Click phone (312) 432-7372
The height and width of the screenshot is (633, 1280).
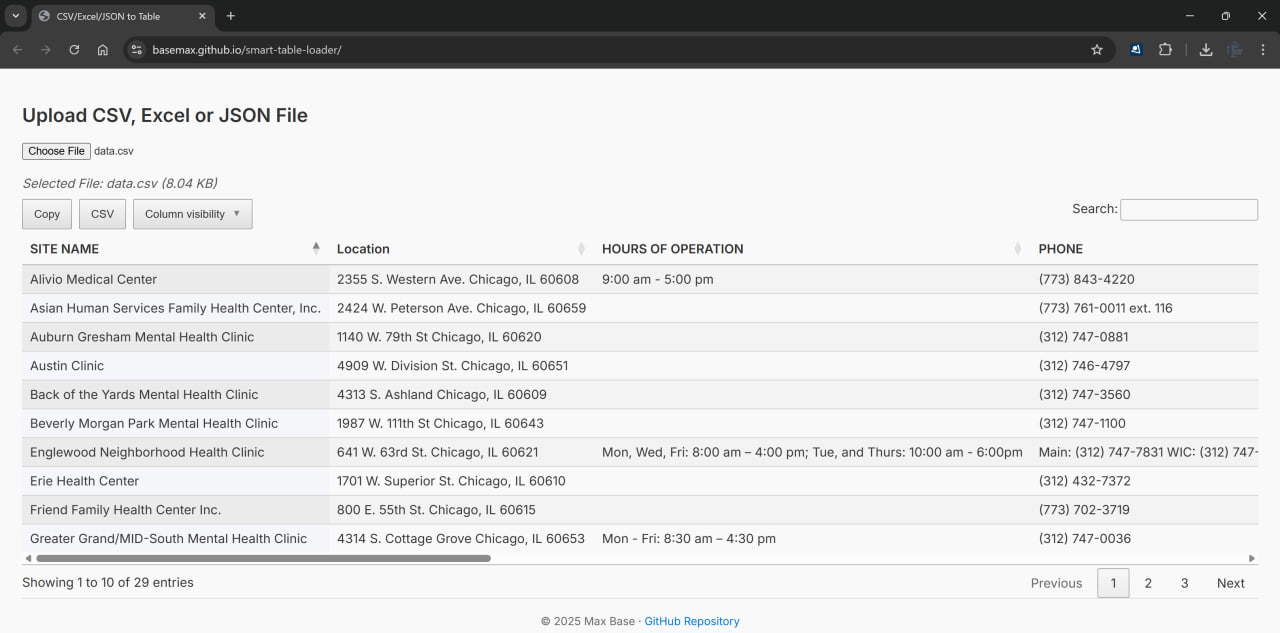[x=1085, y=481]
